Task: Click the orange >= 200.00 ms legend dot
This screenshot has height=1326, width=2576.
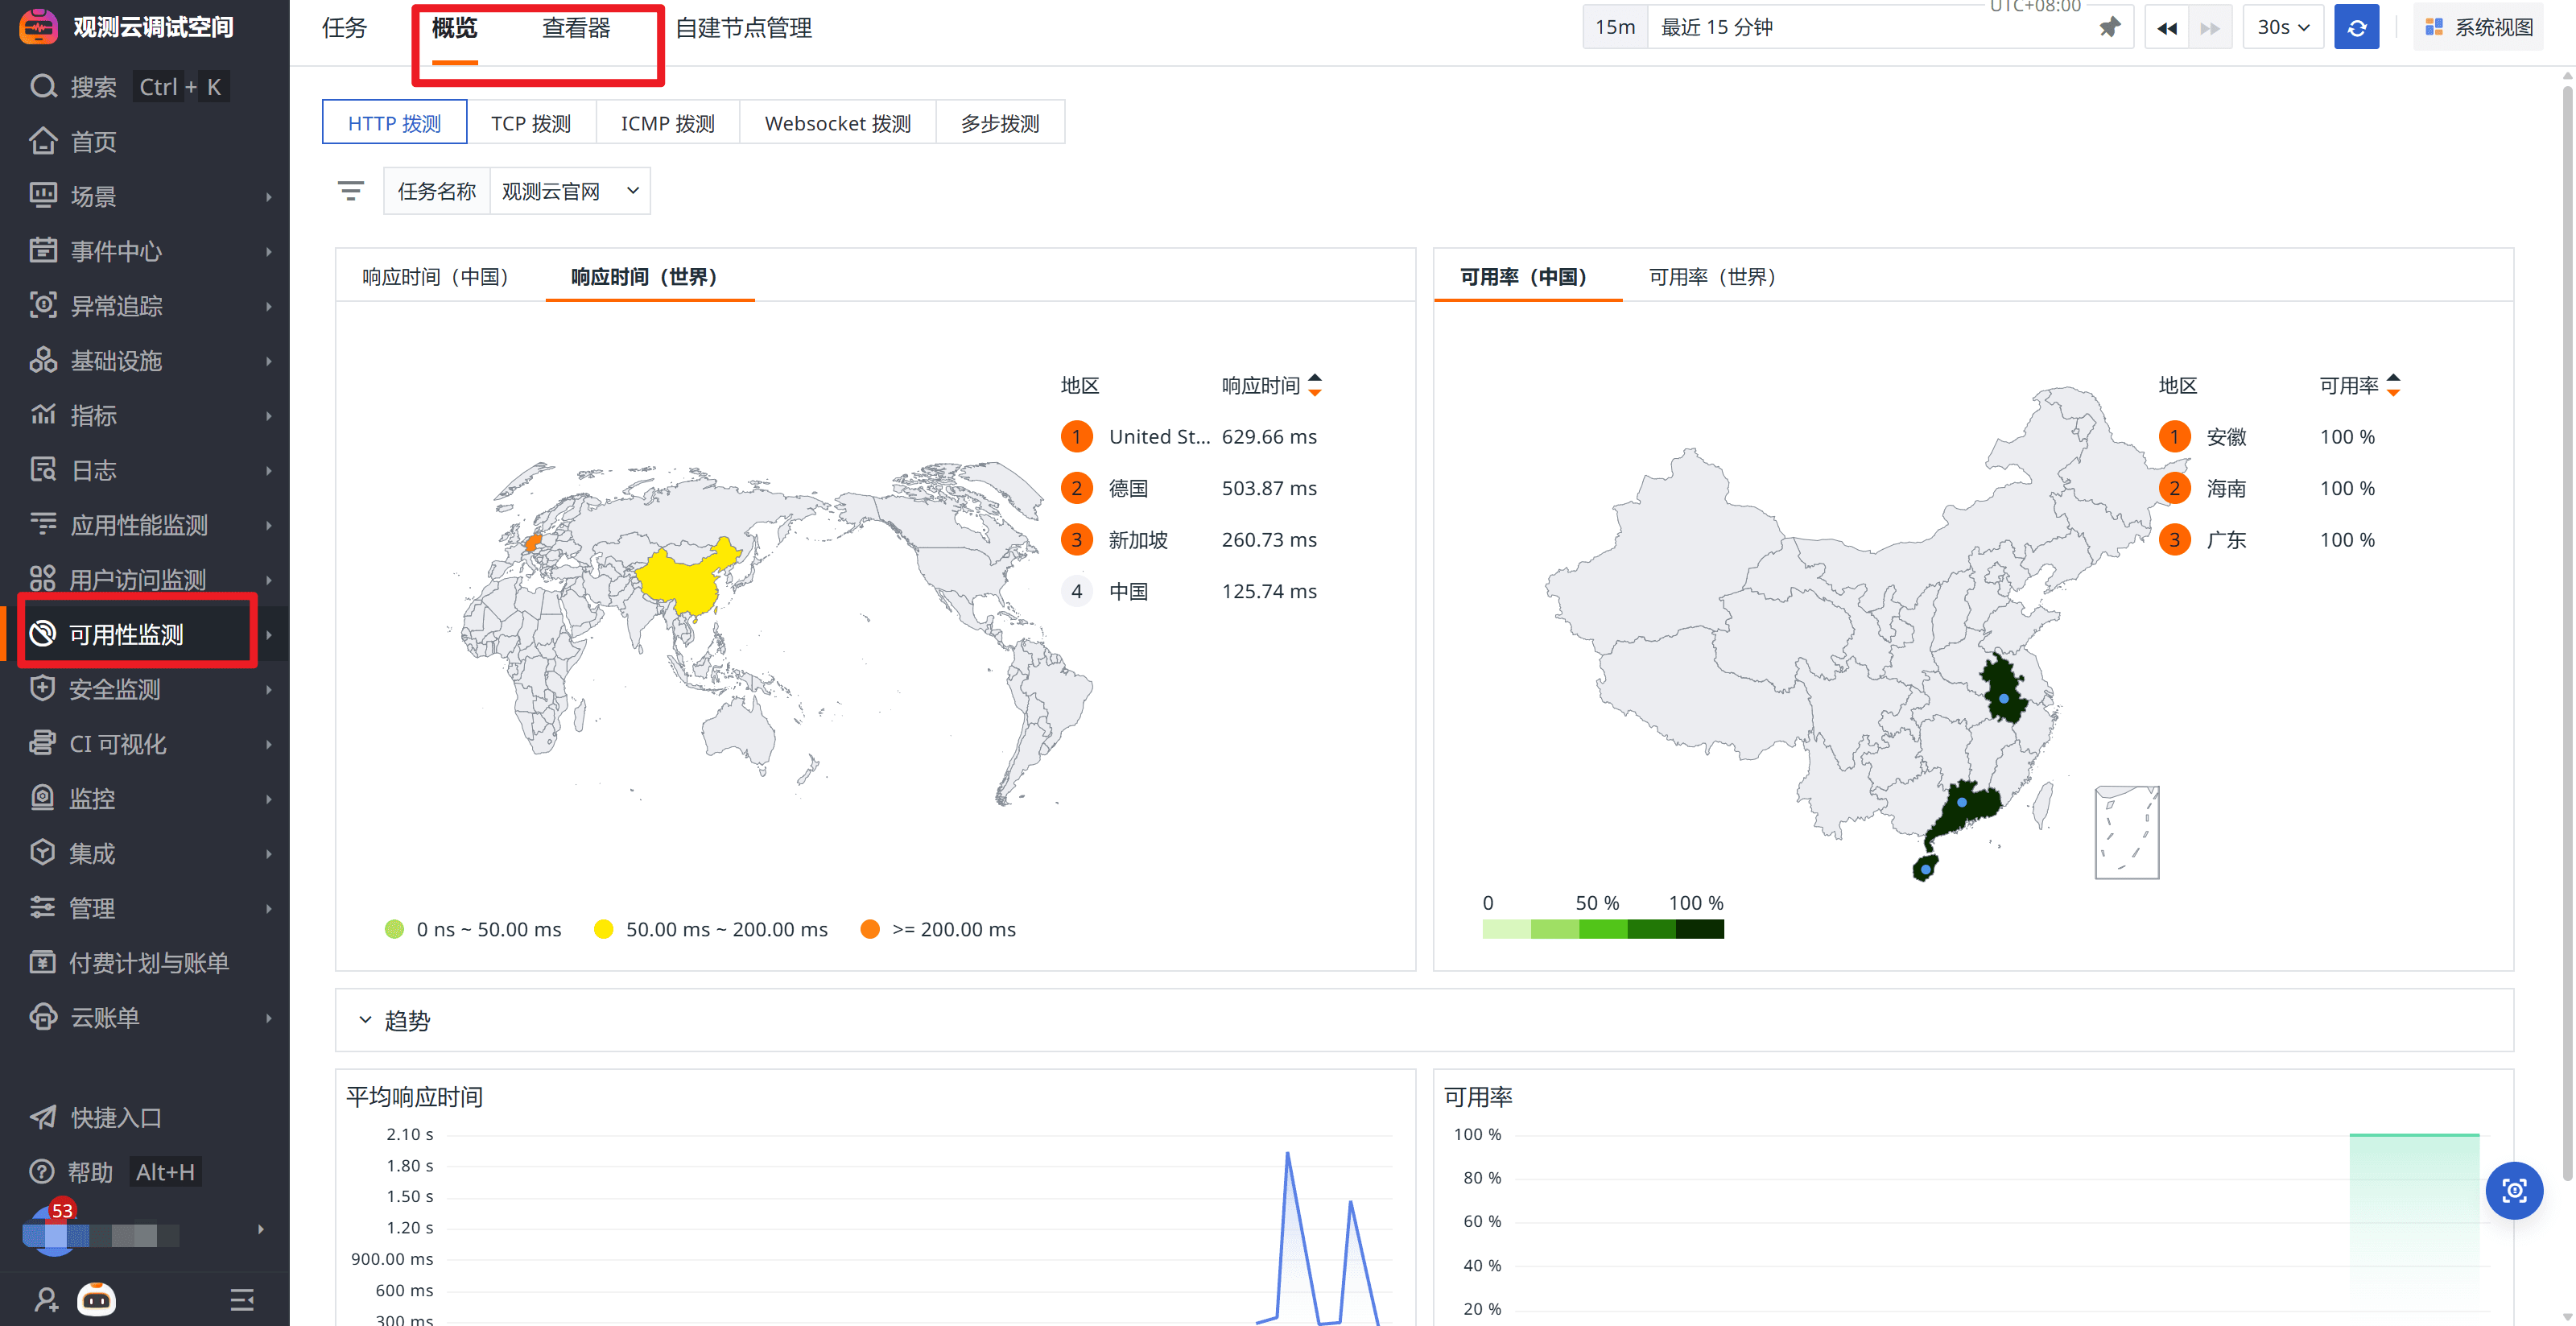Action: click(870, 929)
